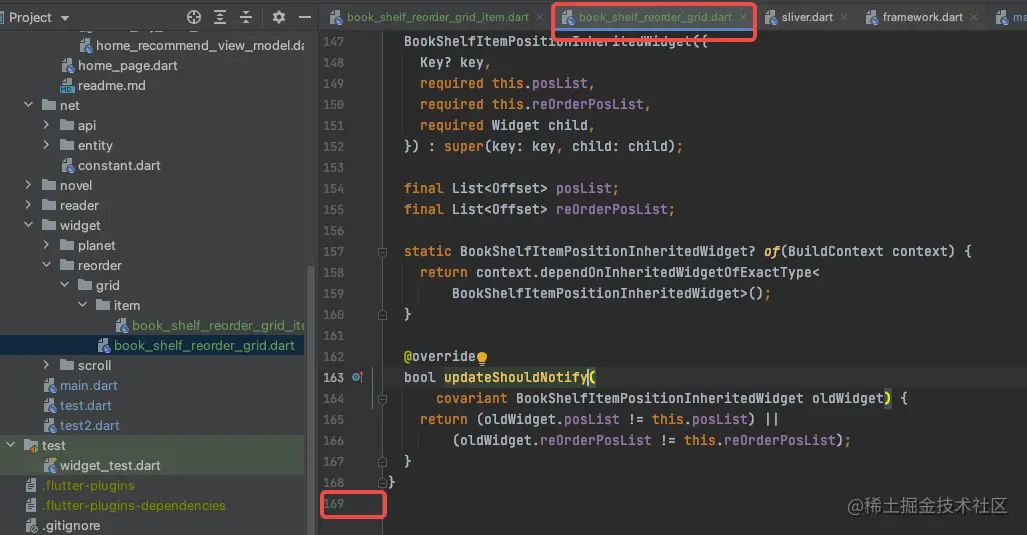The width and height of the screenshot is (1027, 535).
Task: Collapse the widget folder
Action: (28, 225)
